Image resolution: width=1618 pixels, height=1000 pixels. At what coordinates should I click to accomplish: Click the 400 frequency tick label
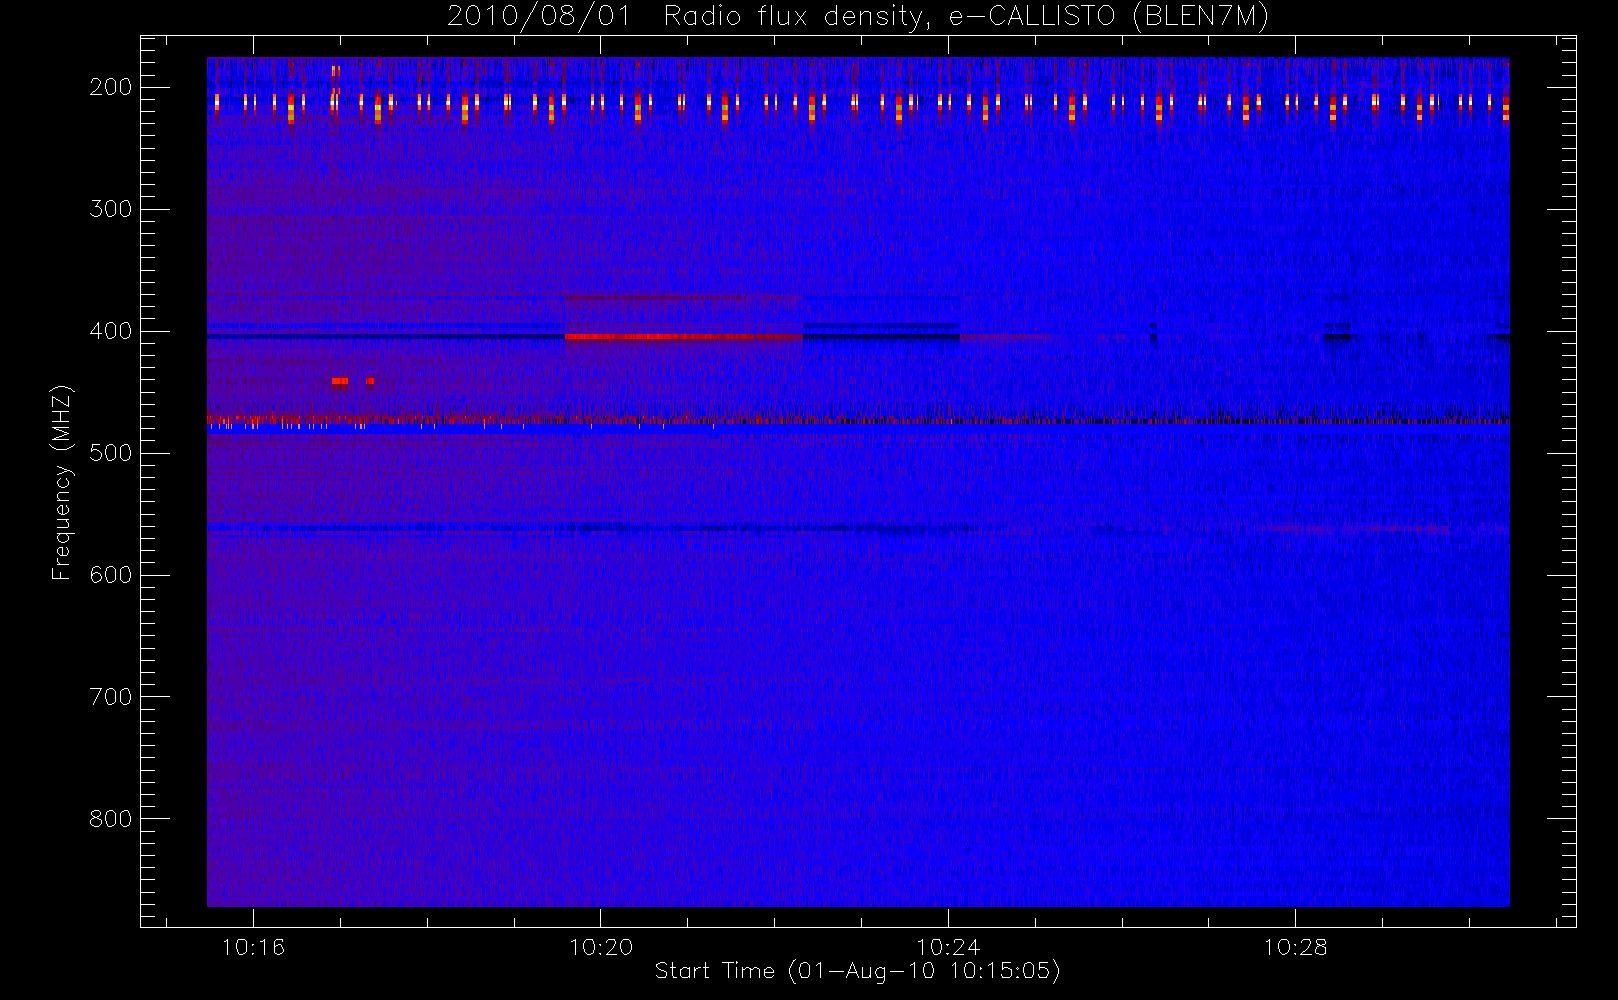click(111, 331)
